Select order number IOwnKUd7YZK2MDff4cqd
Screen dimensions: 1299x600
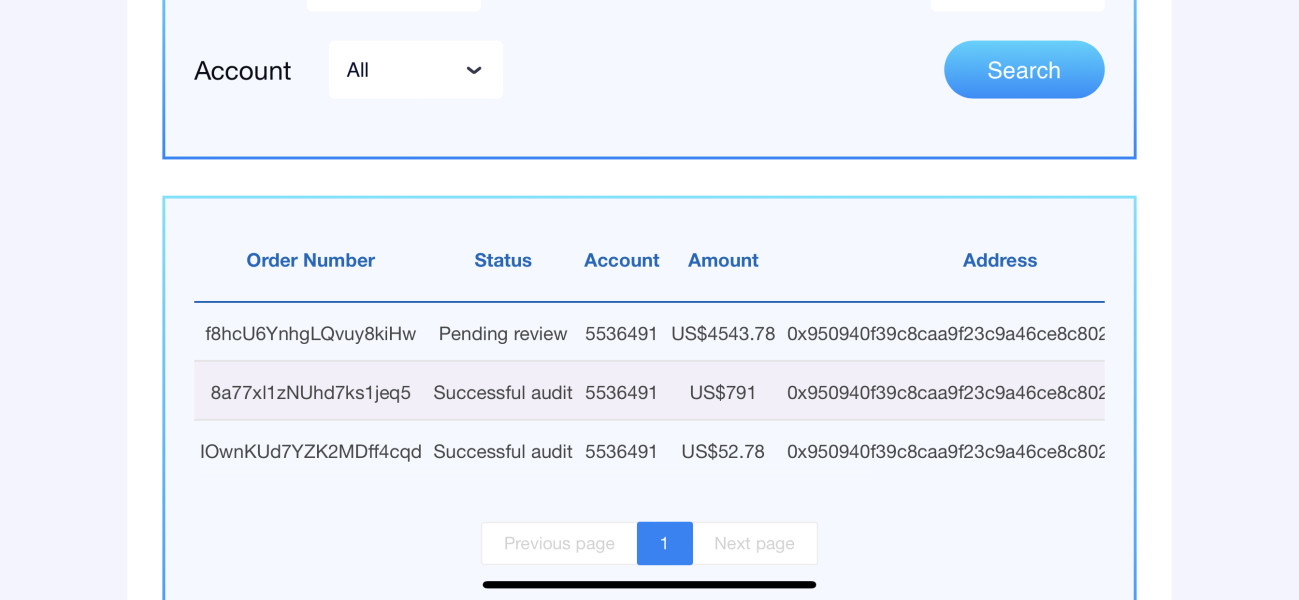pyautogui.click(x=310, y=452)
